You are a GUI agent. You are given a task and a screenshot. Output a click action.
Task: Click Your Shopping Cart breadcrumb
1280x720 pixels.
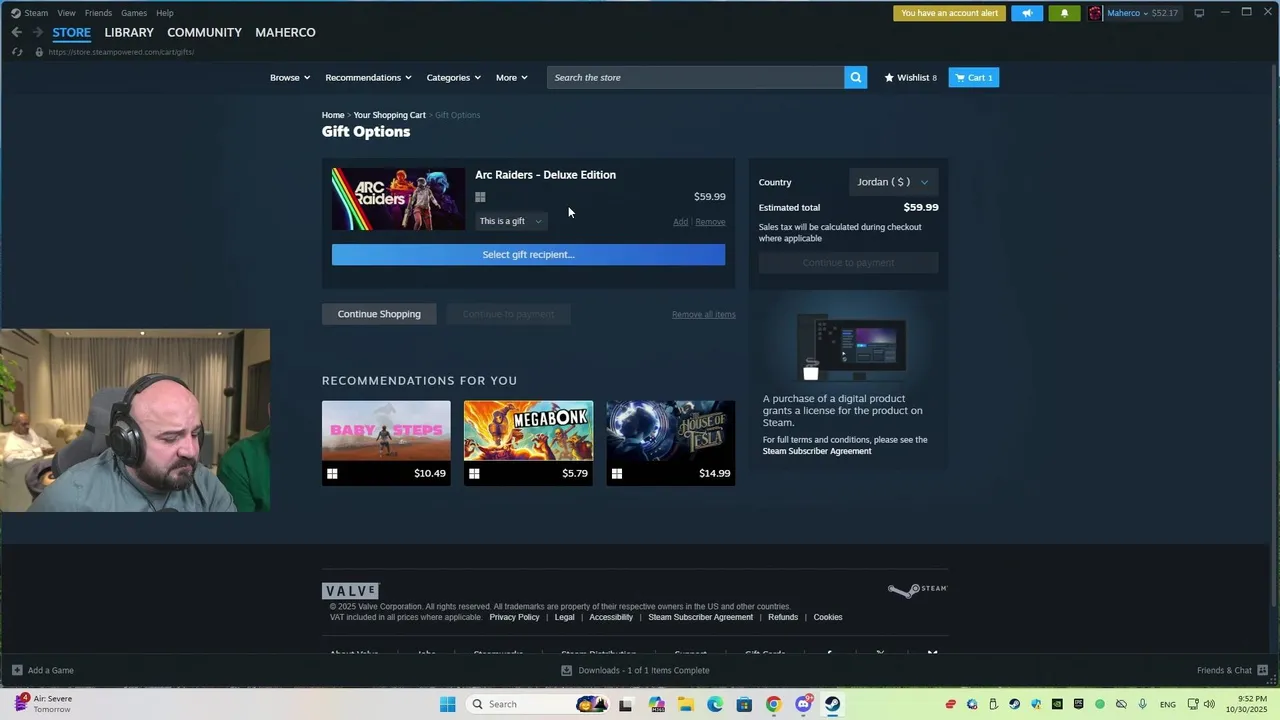[x=389, y=115]
